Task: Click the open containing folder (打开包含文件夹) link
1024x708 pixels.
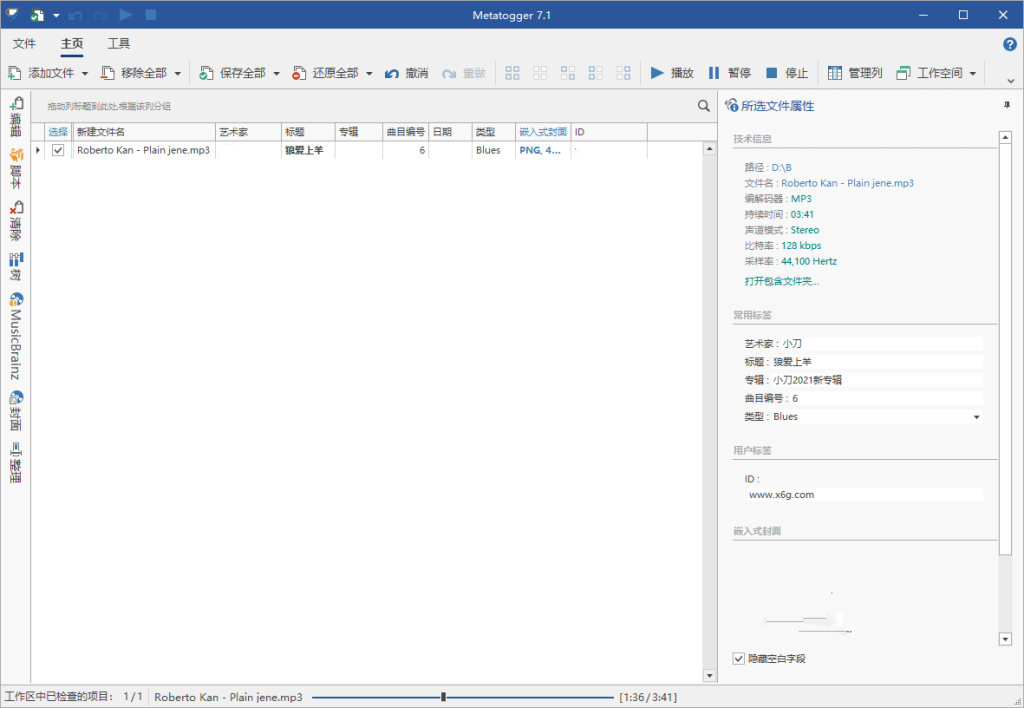Action: point(781,281)
